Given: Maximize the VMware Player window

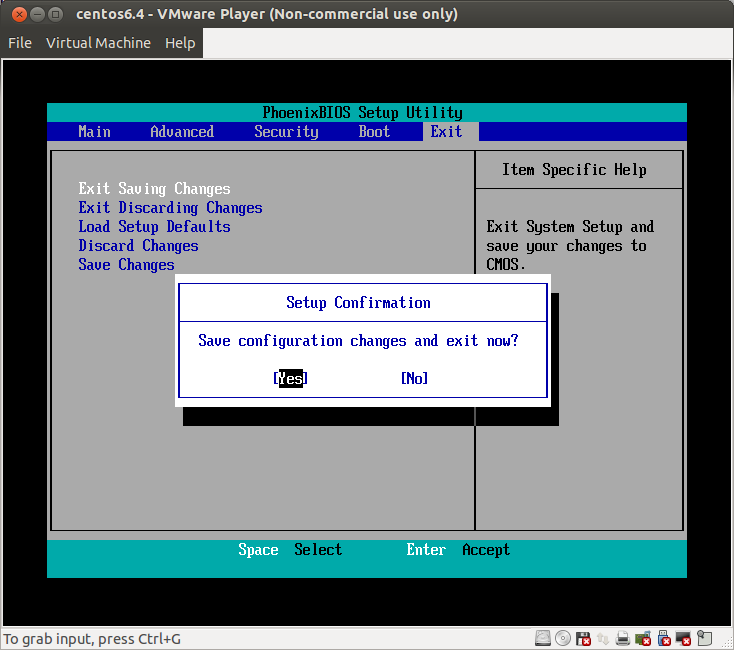Looking at the screenshot, I should pyautogui.click(x=56, y=15).
